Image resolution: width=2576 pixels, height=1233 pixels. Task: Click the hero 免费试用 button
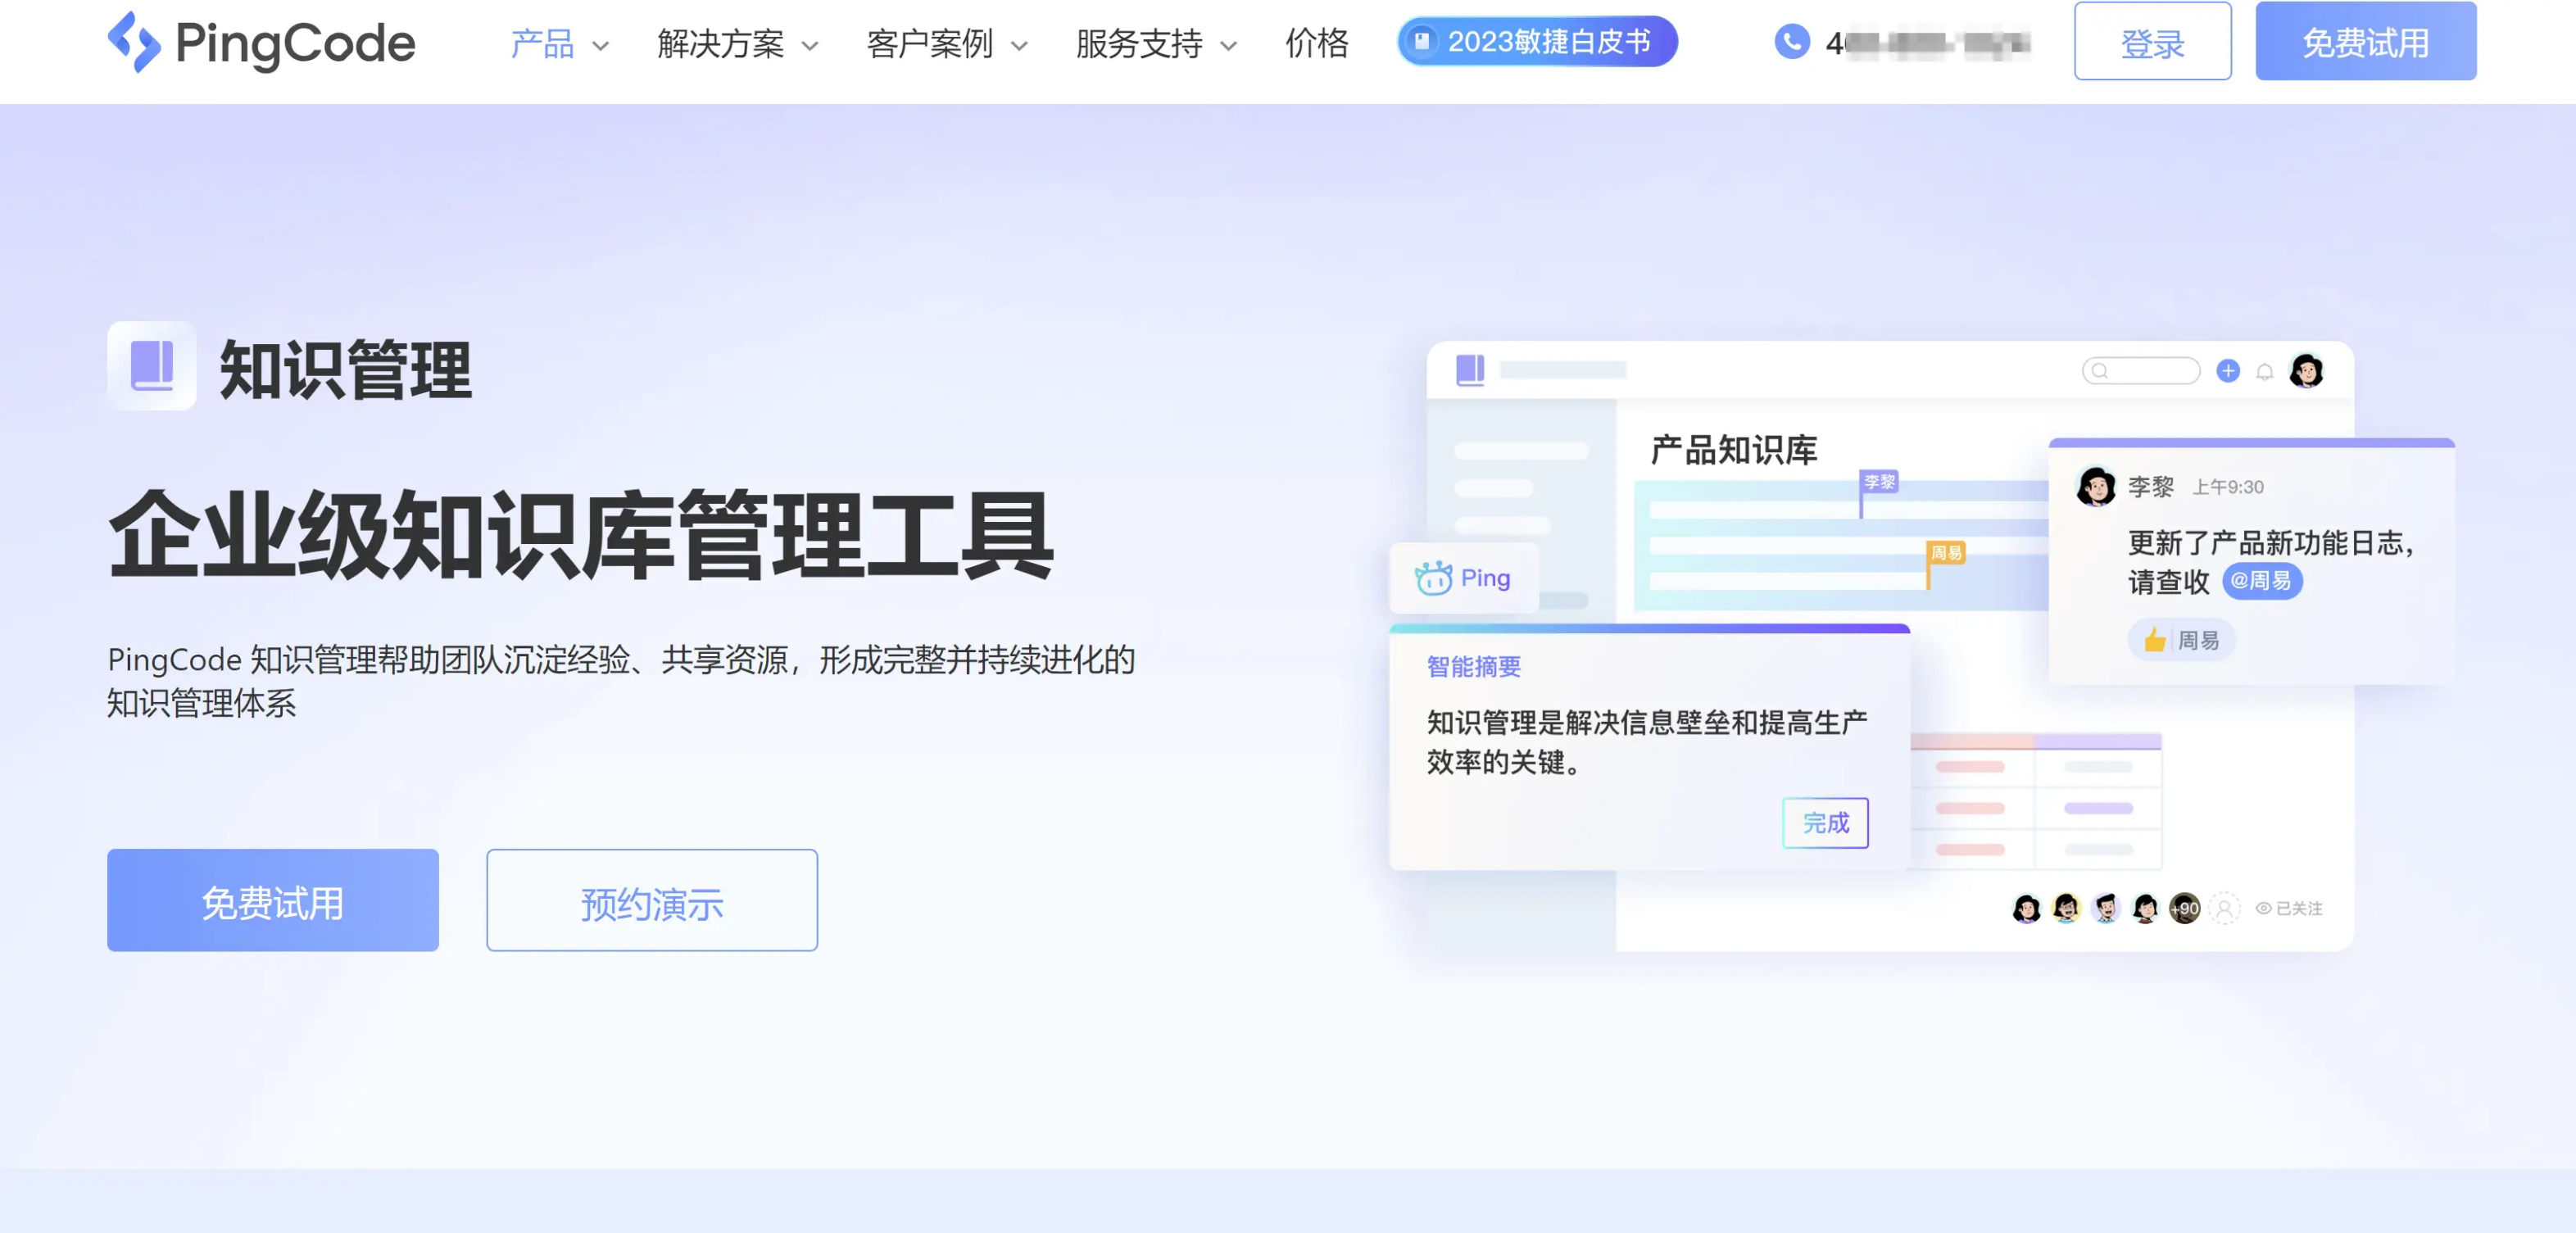point(273,900)
